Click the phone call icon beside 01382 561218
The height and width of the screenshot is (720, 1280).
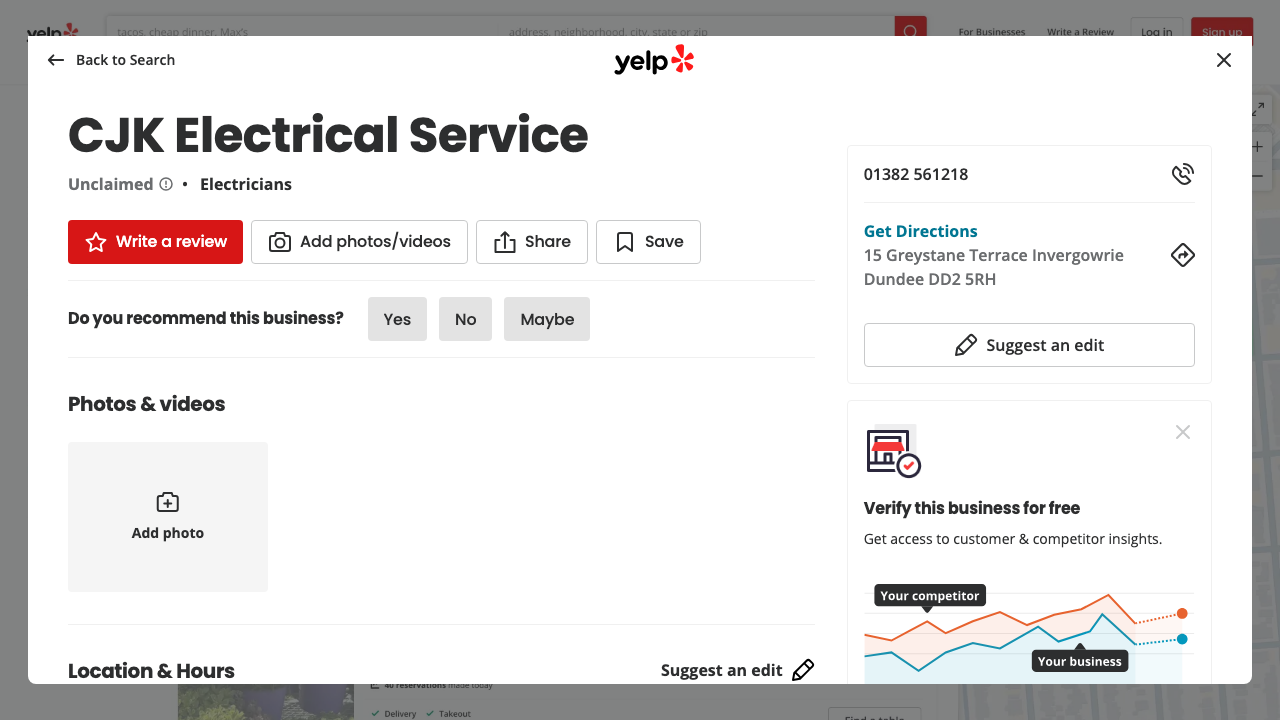coord(1182,173)
